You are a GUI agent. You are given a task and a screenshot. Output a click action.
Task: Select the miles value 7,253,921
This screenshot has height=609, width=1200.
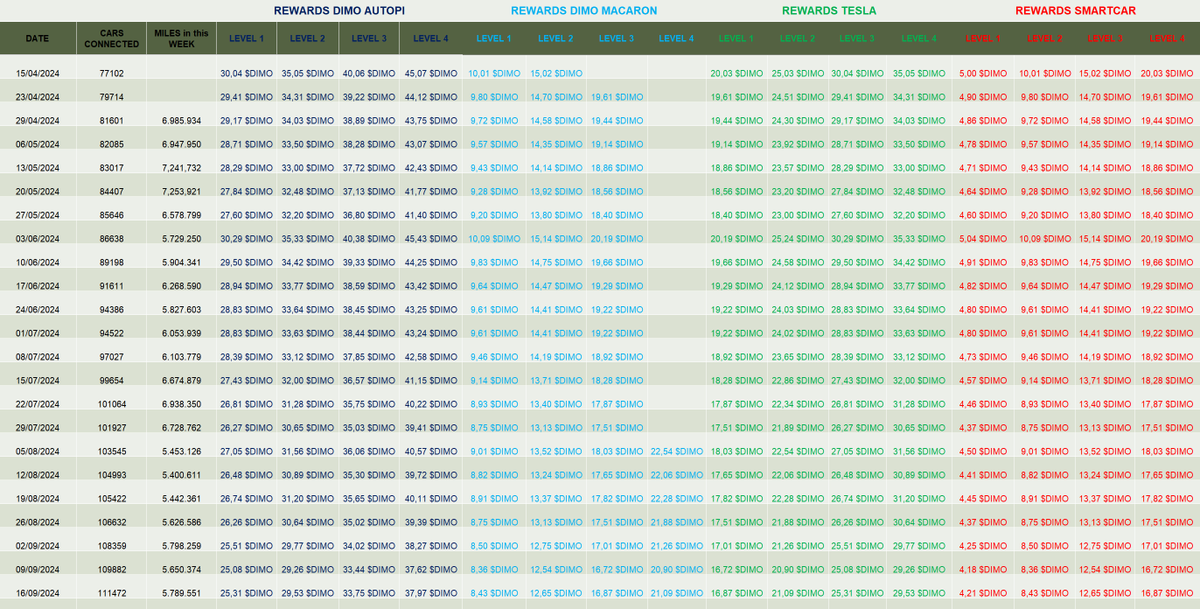coord(181,192)
